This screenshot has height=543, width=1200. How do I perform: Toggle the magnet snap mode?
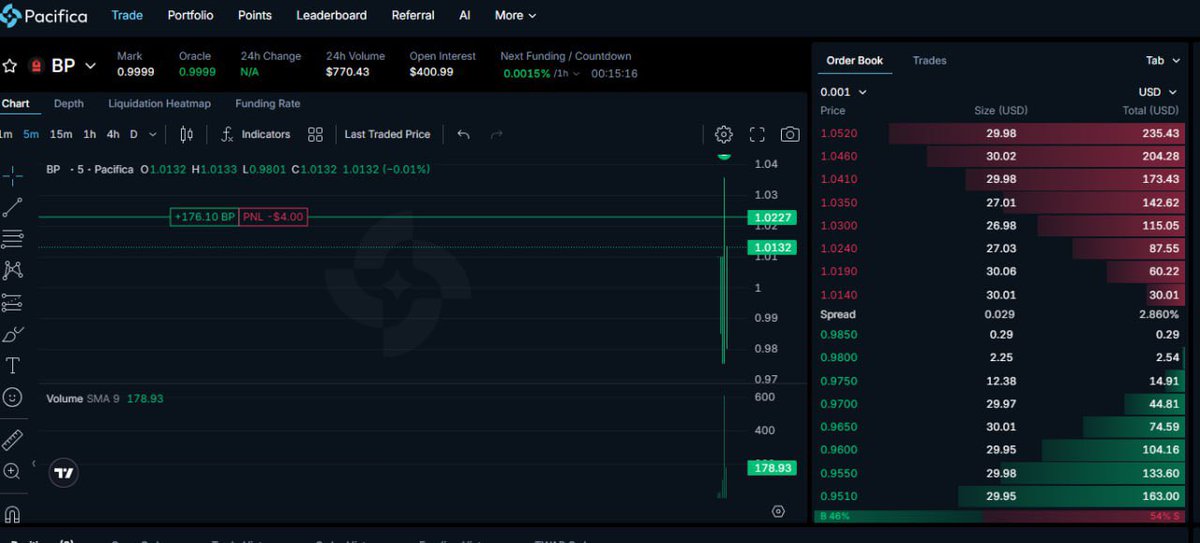pyautogui.click(x=13, y=514)
